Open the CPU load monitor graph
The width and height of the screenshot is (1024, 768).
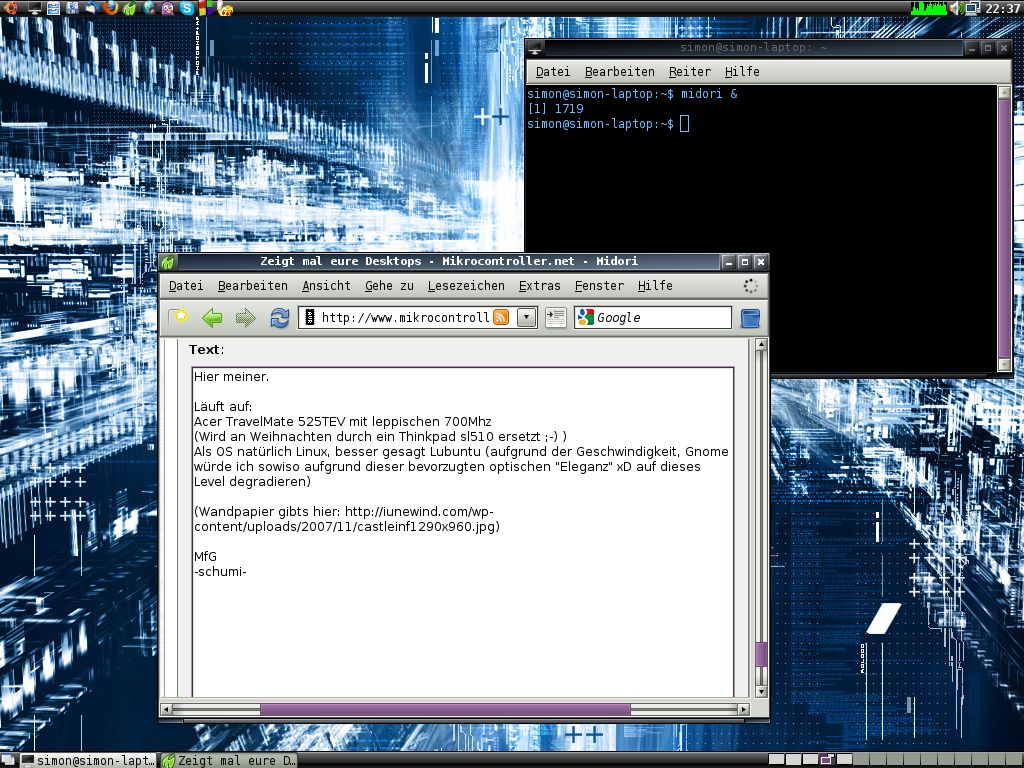point(928,8)
